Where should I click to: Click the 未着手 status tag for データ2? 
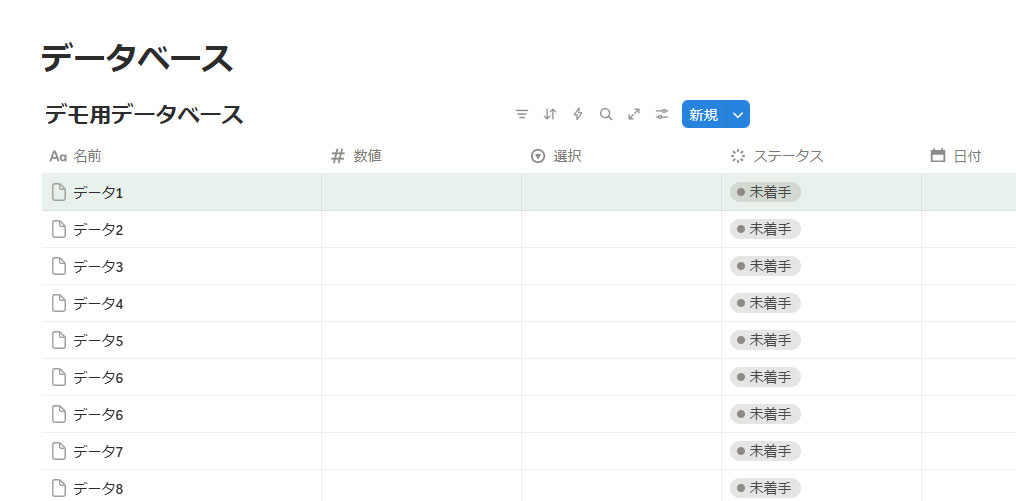coord(765,229)
